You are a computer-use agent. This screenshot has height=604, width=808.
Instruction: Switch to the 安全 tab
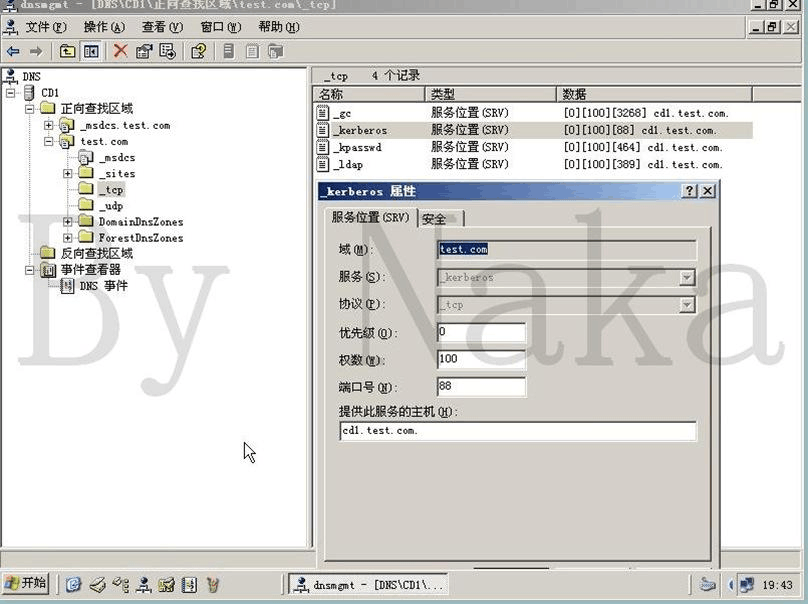[x=434, y=218]
